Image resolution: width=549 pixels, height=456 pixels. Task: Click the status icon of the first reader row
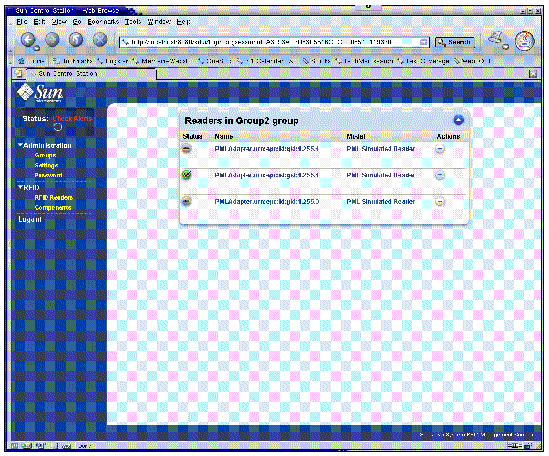coord(187,149)
